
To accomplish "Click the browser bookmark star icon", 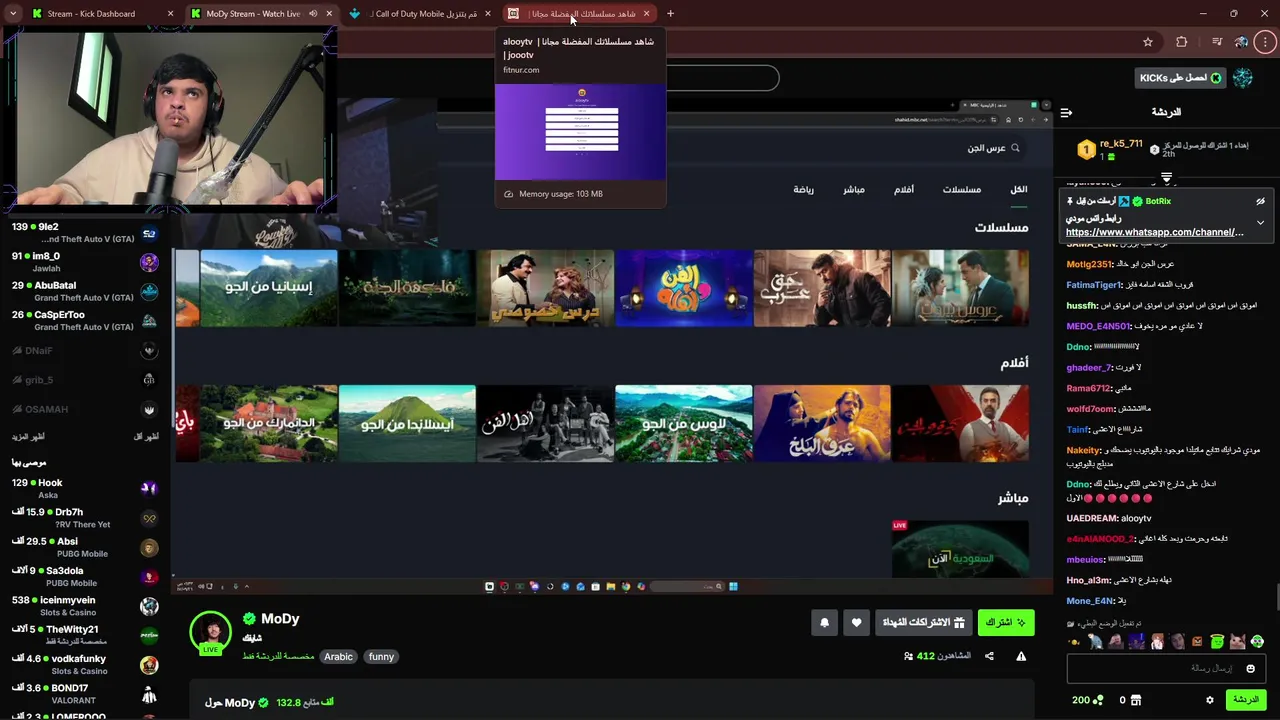I will (1148, 42).
